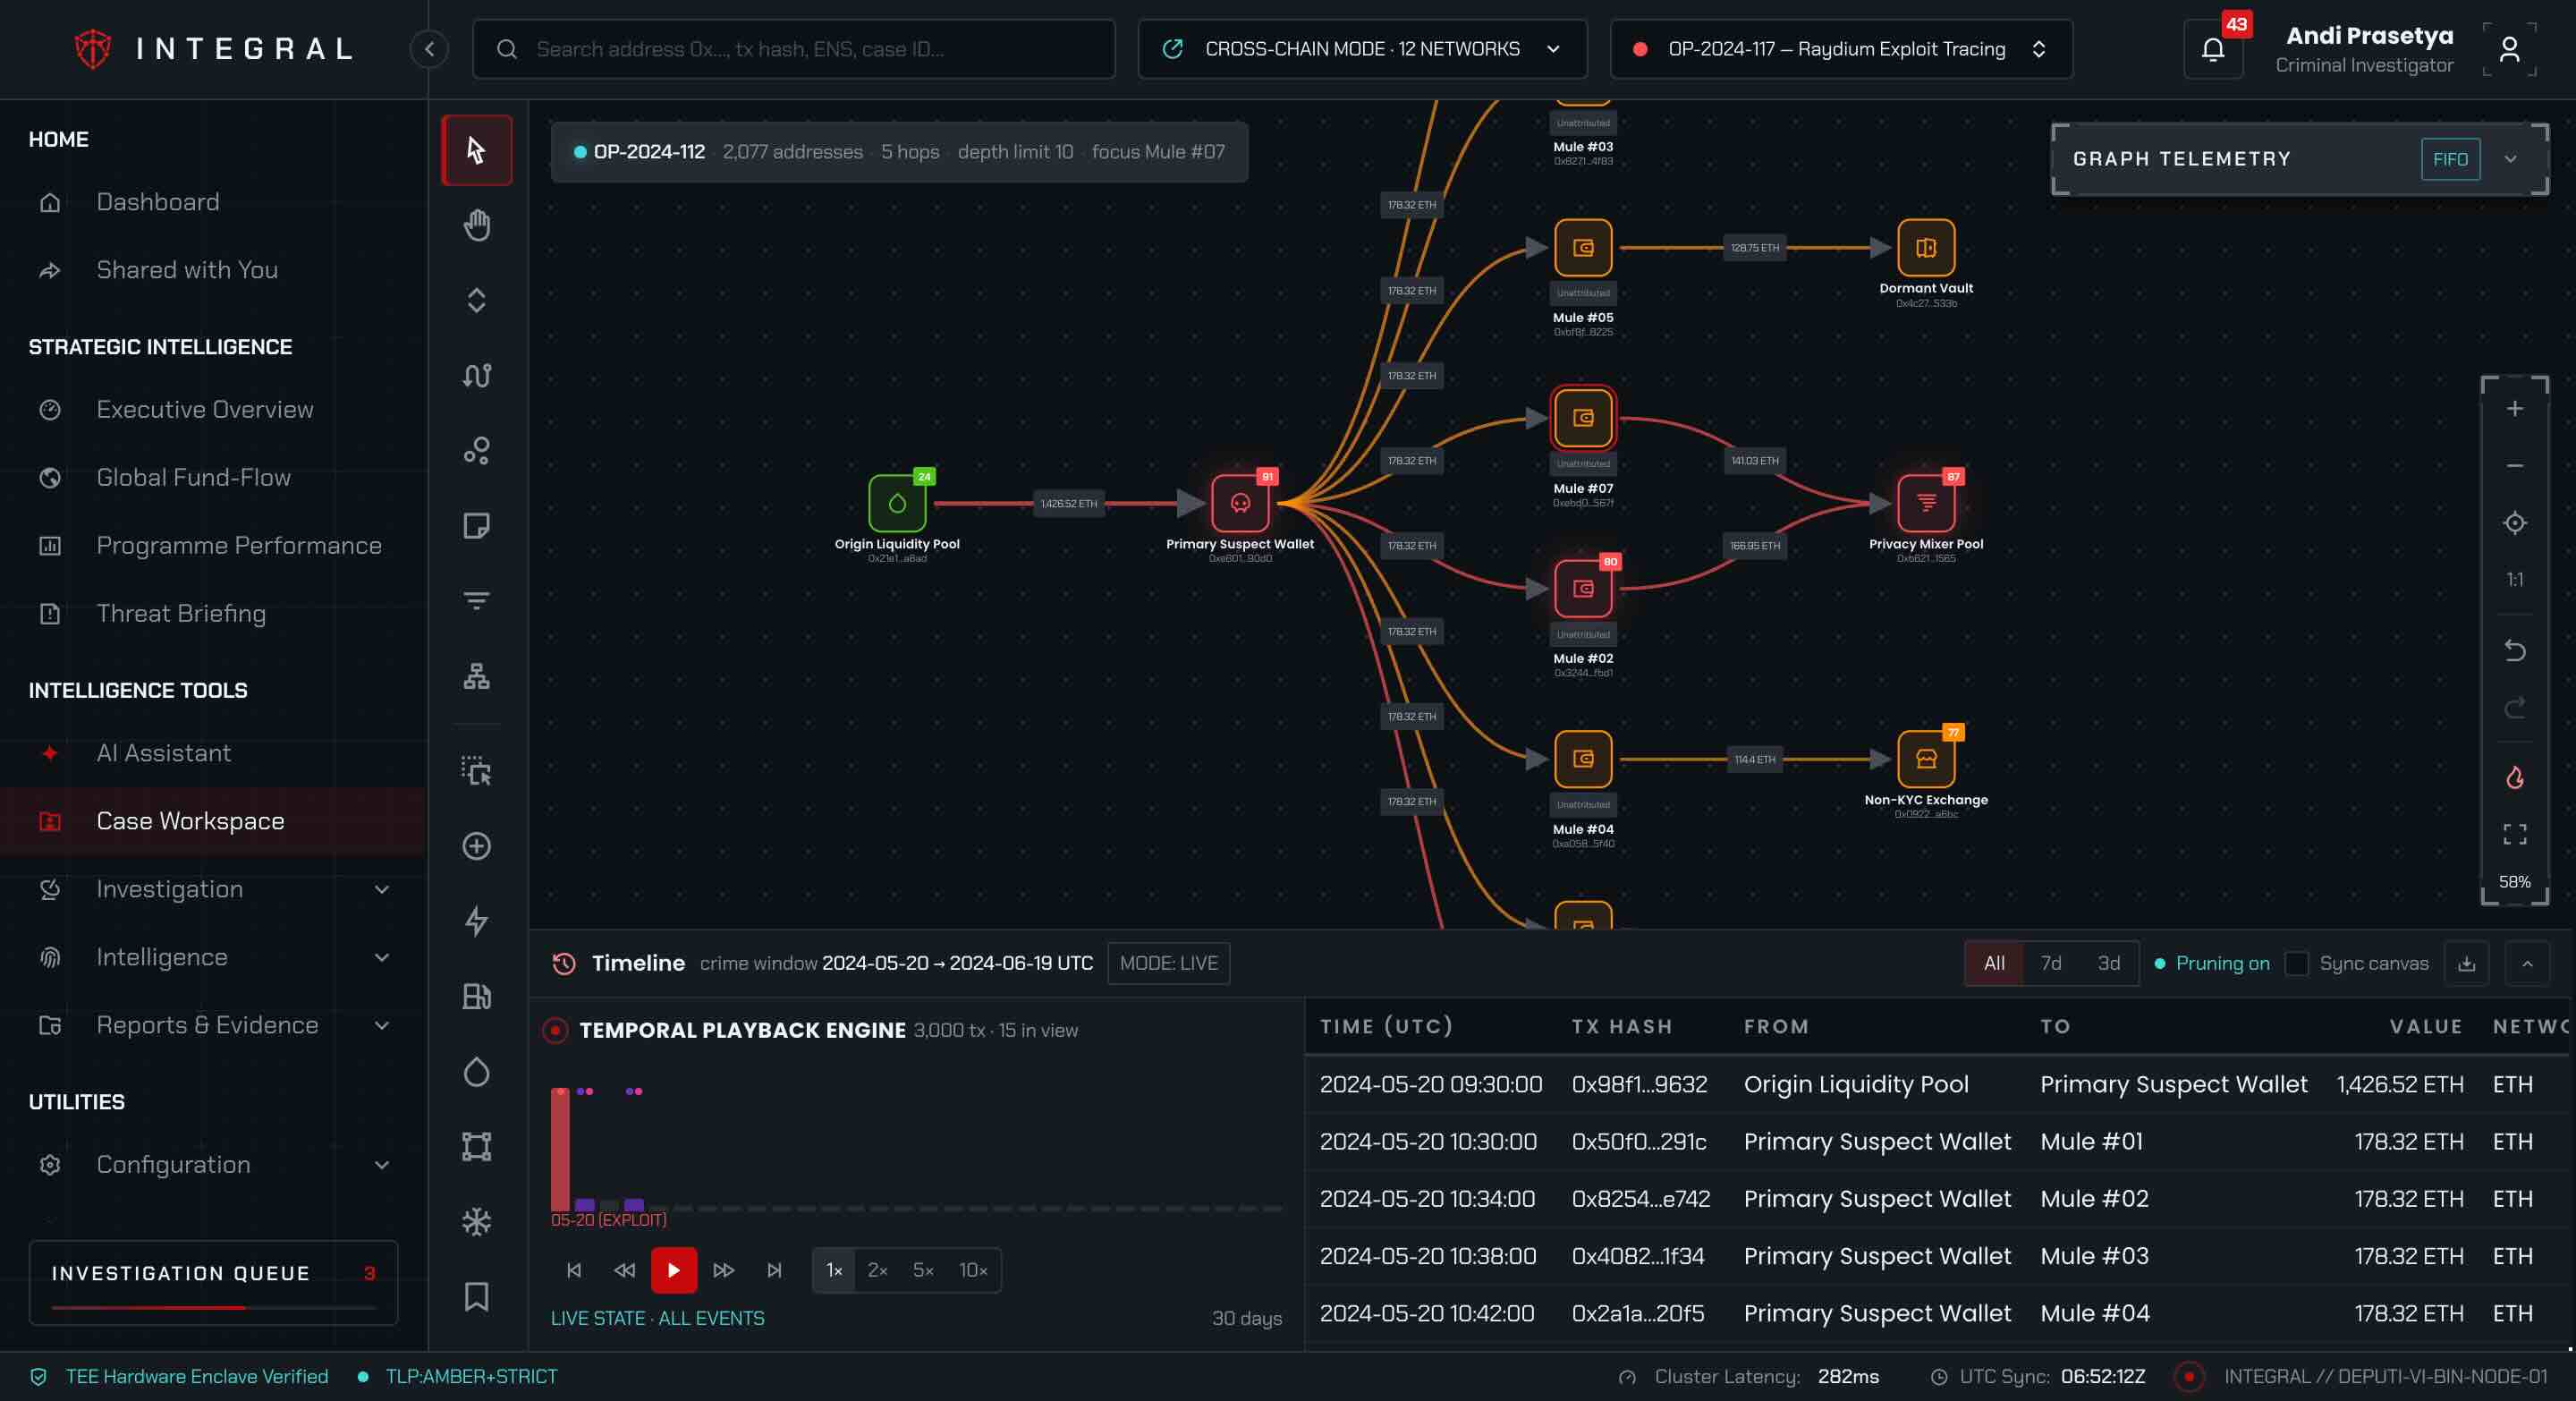The image size is (2576, 1401).
Task: Set playback speed to 2x
Action: pos(877,1270)
